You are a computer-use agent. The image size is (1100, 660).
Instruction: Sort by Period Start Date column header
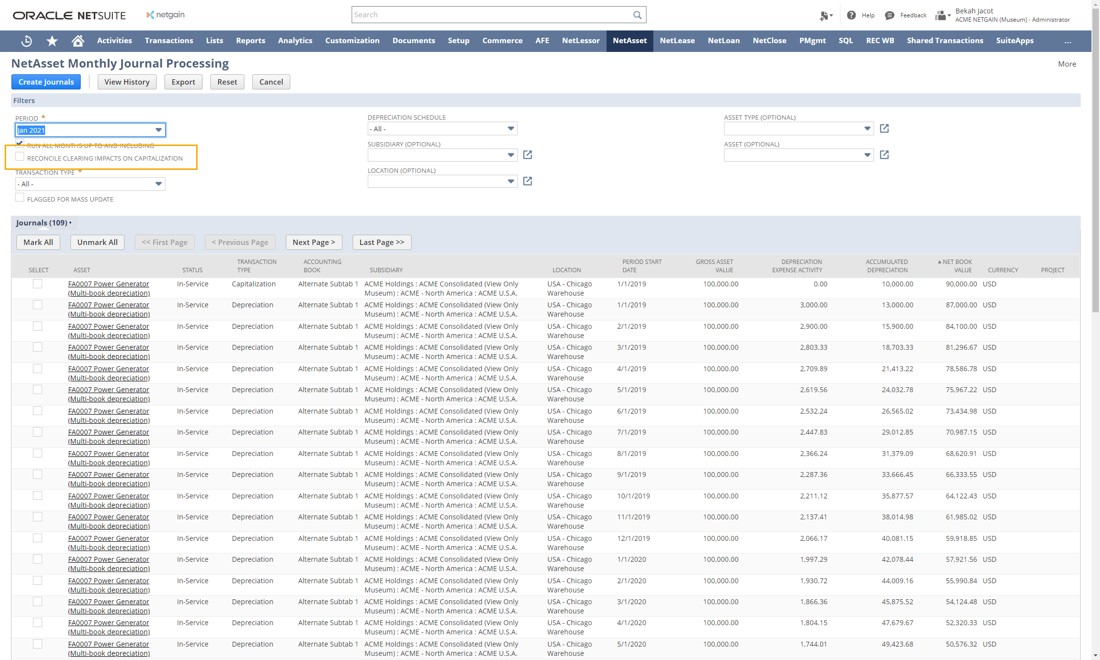[641, 266]
